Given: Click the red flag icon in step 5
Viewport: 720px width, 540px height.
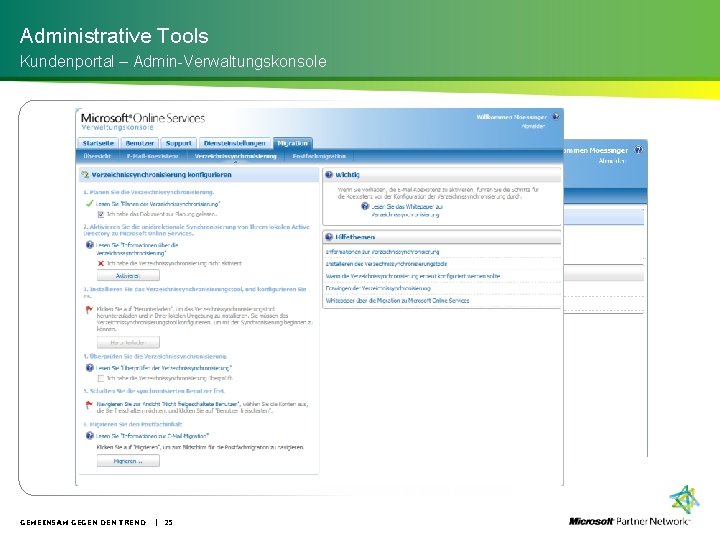Looking at the screenshot, I should [90, 405].
